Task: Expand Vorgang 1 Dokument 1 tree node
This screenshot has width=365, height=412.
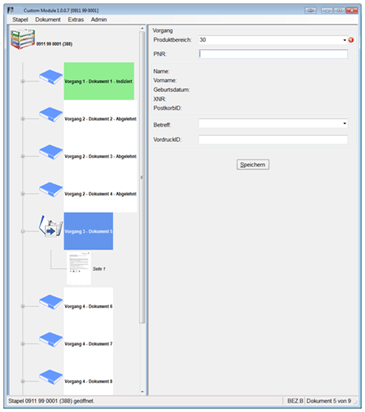Action: click(x=23, y=81)
